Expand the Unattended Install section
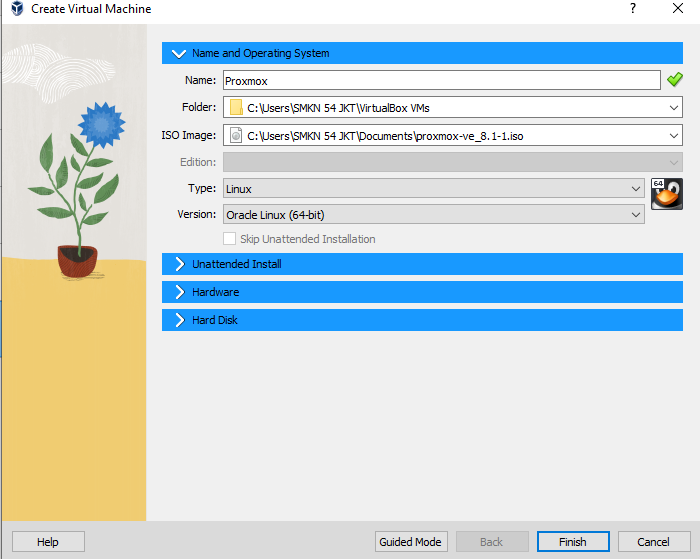This screenshot has width=700, height=559. 422,264
